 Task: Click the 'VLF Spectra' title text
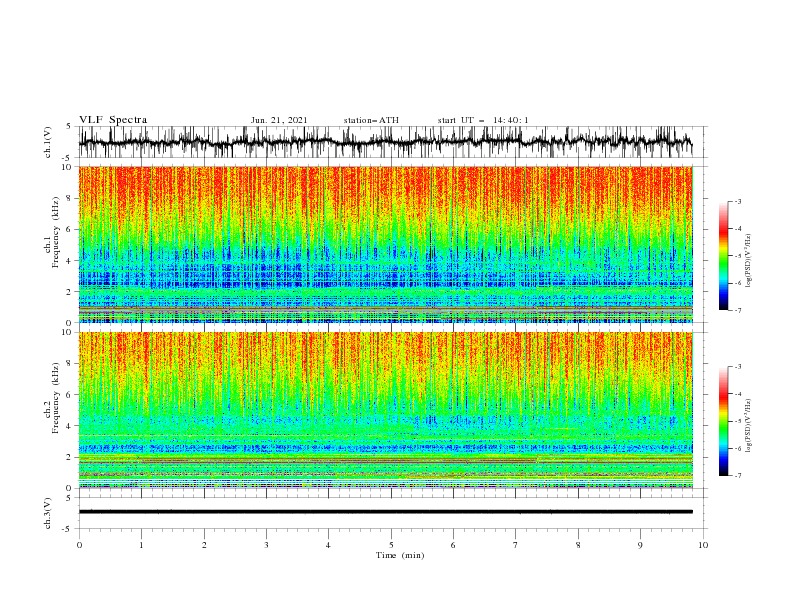pos(113,120)
